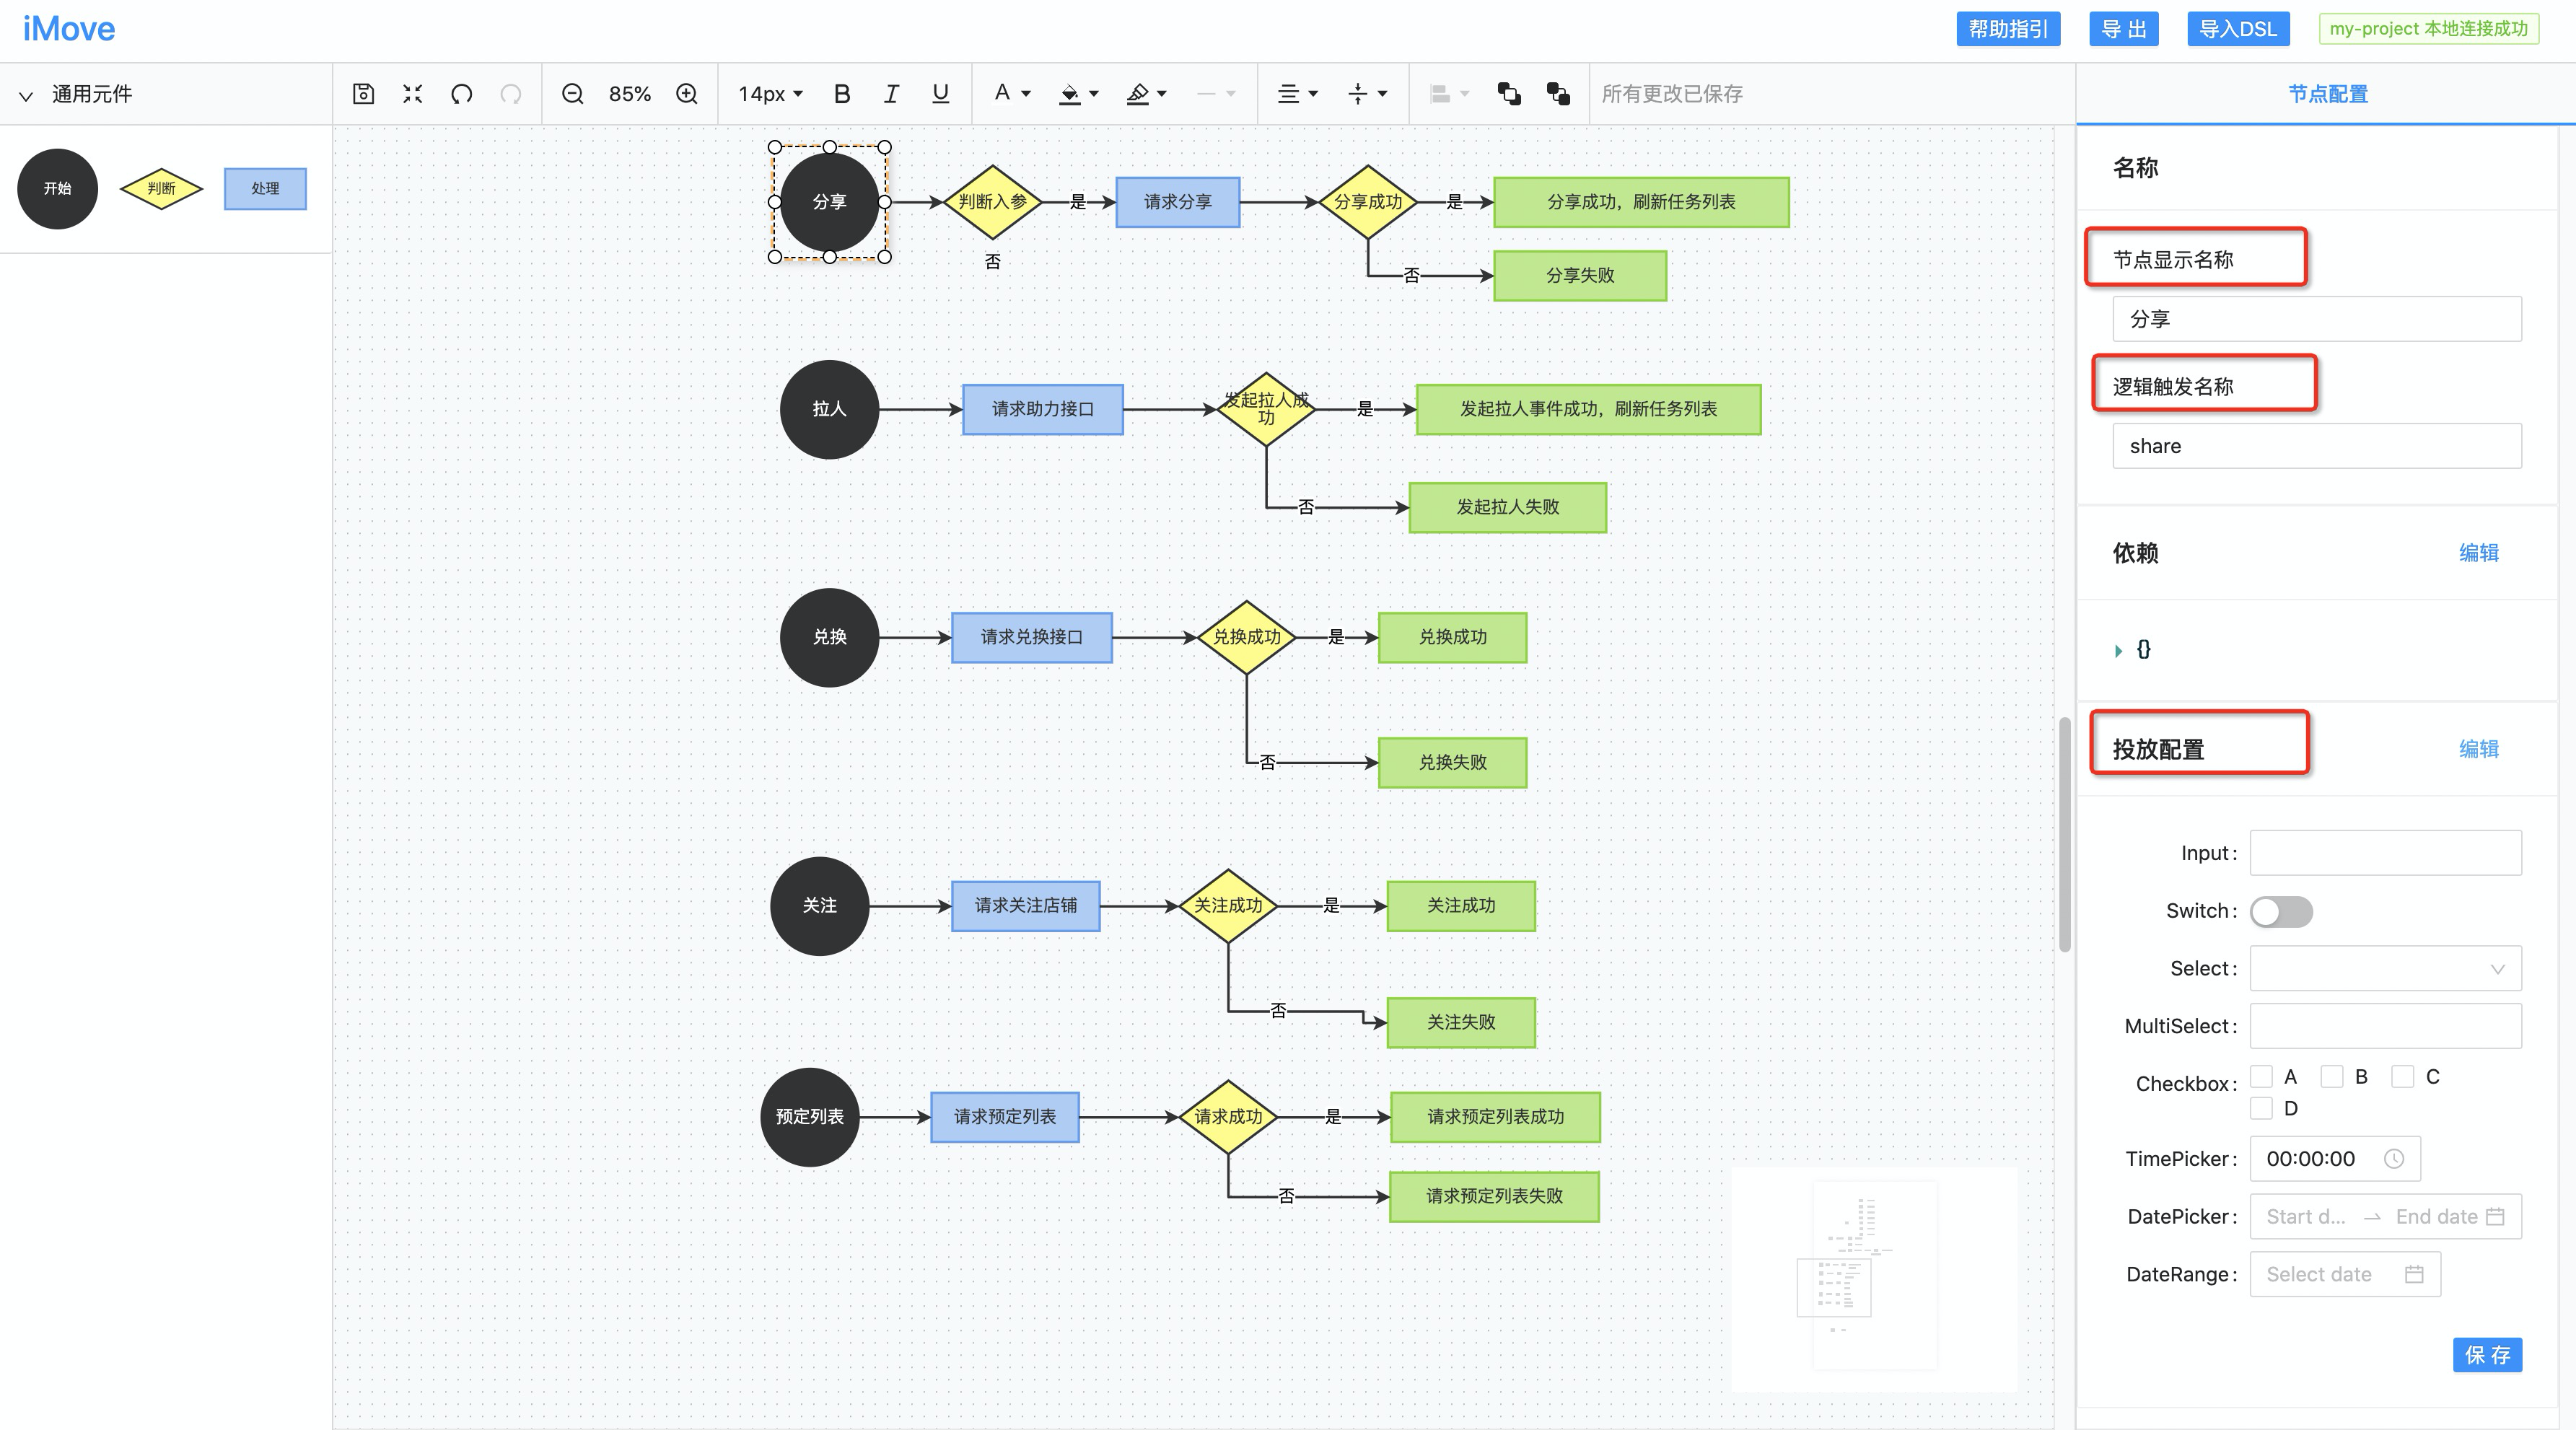Select the 请求助力接口 process node
The image size is (2576, 1430).
[1042, 409]
